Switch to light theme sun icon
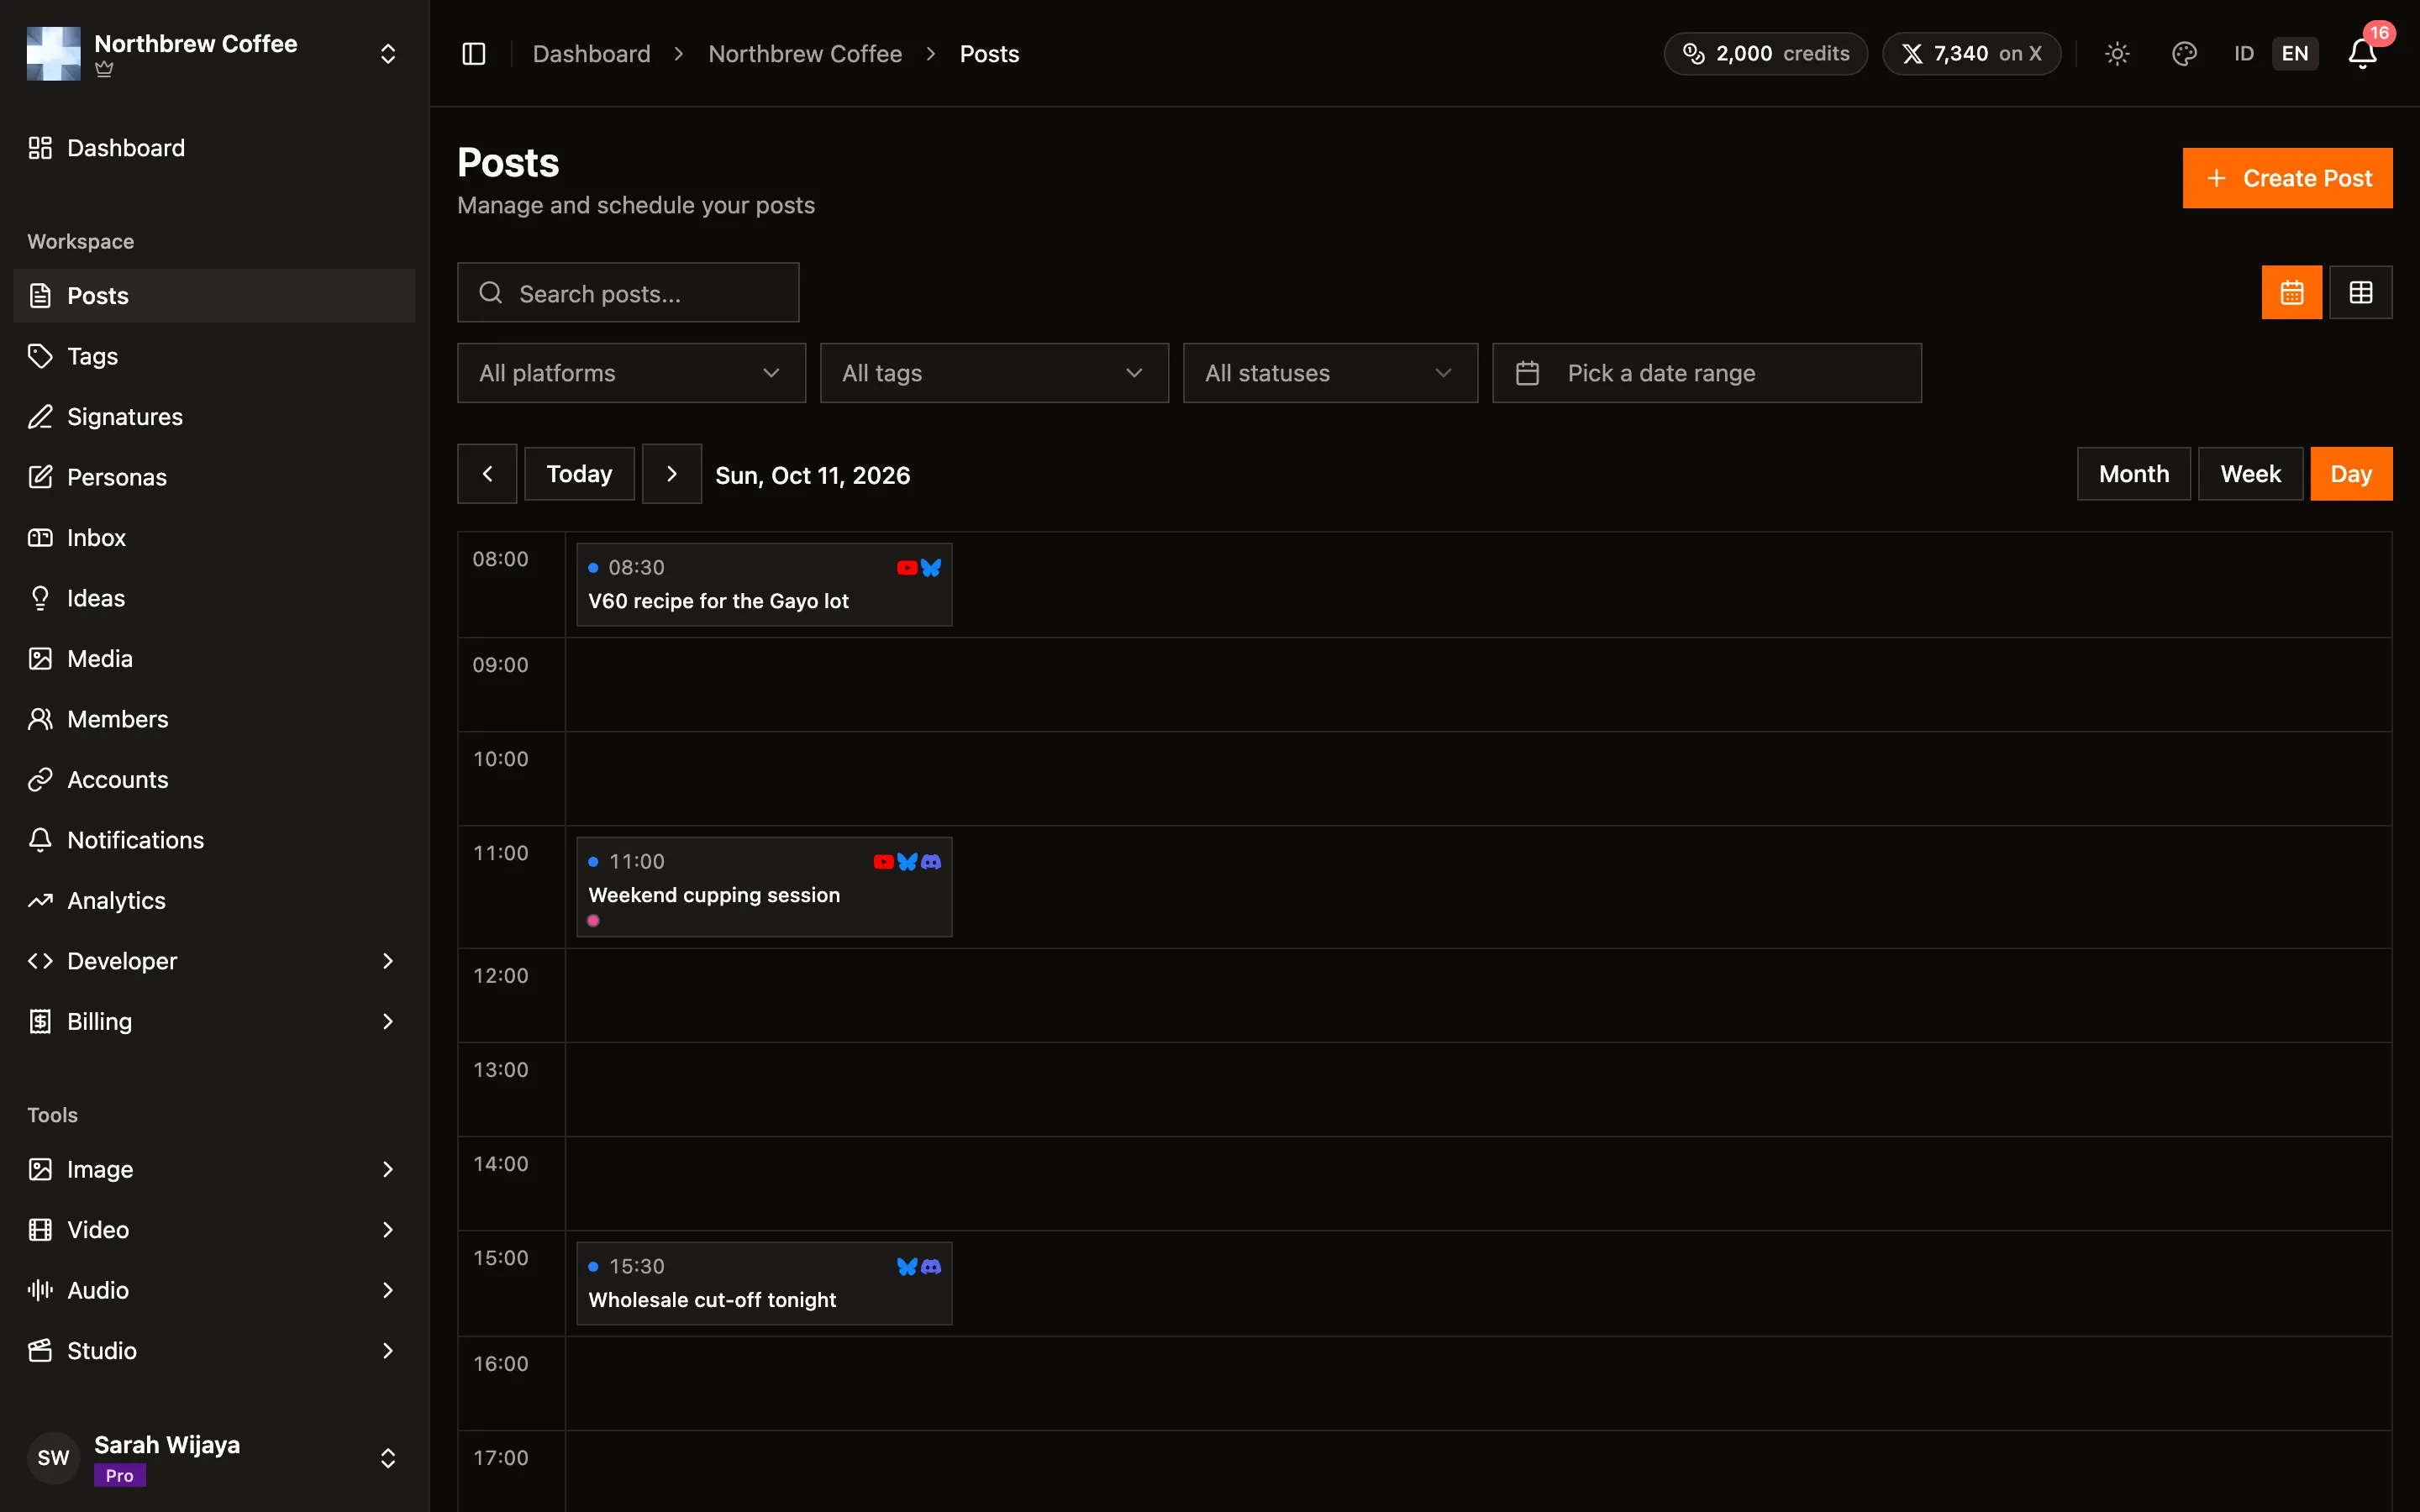Screen dimensions: 2420x1512 (2117, 54)
